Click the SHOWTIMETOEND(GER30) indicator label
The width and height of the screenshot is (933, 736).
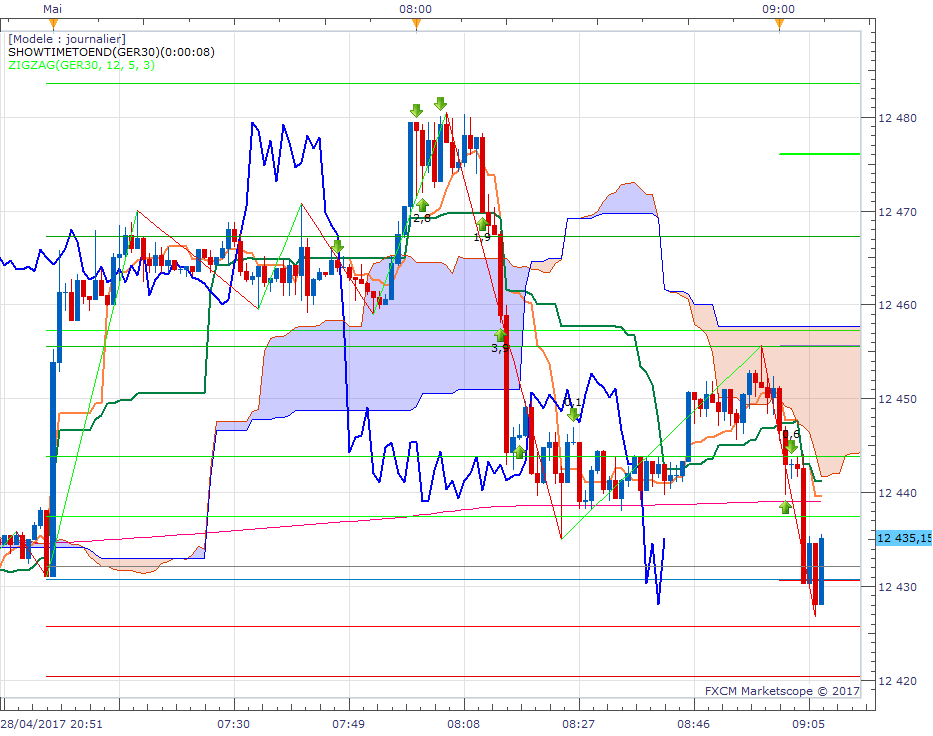[x=111, y=52]
